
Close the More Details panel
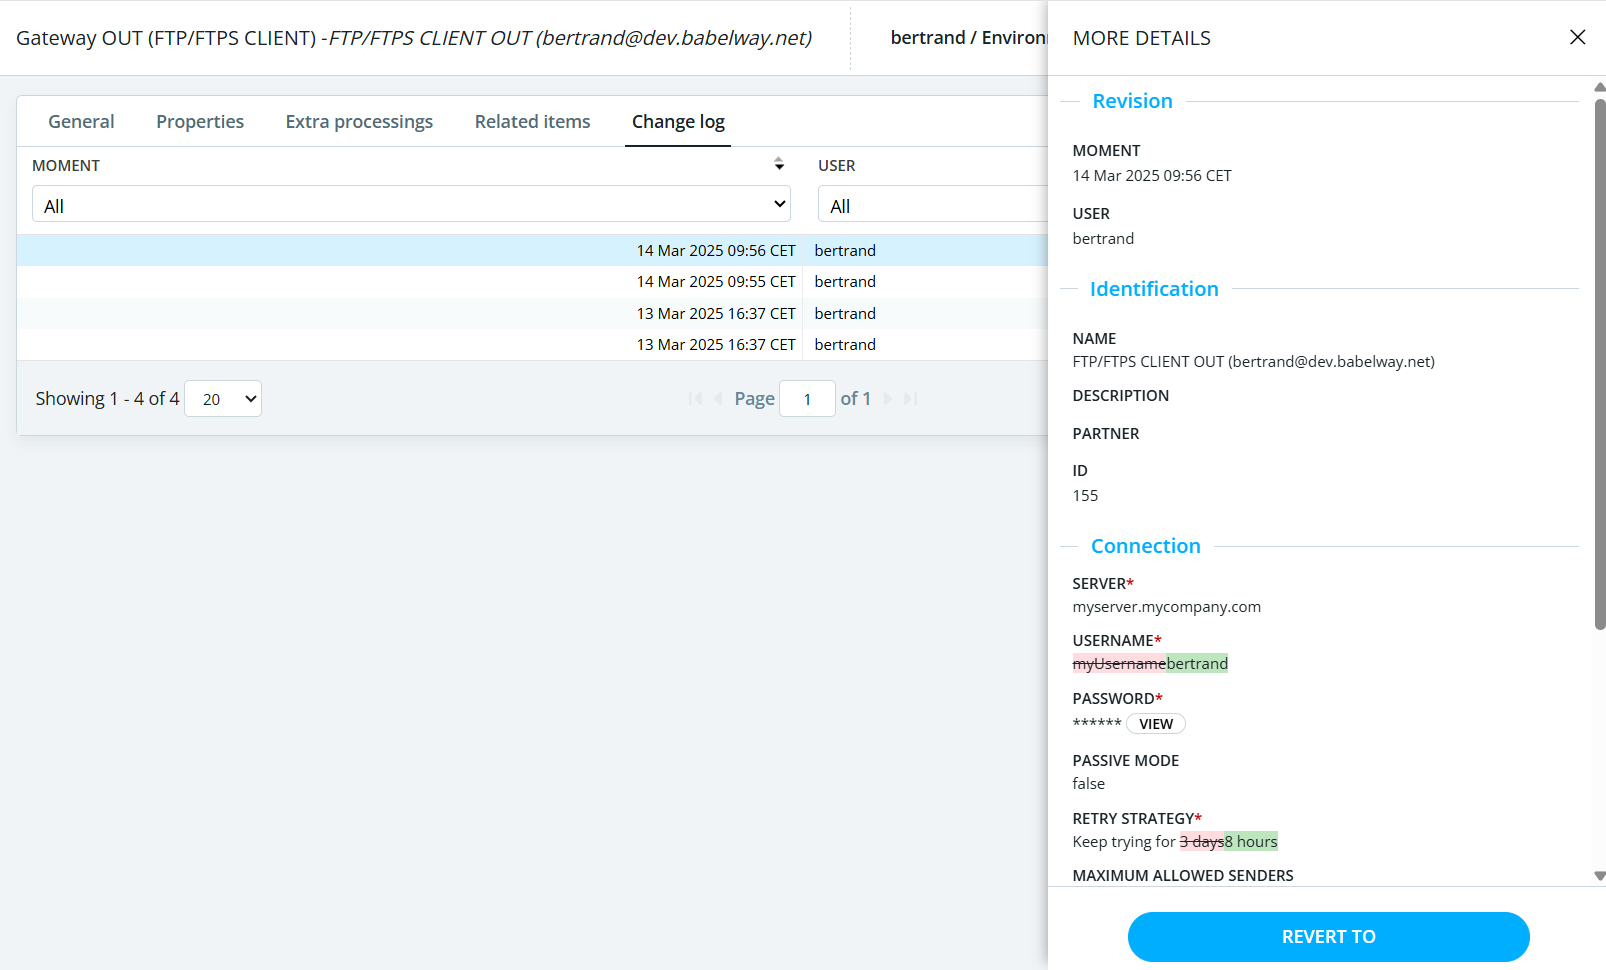click(x=1577, y=37)
